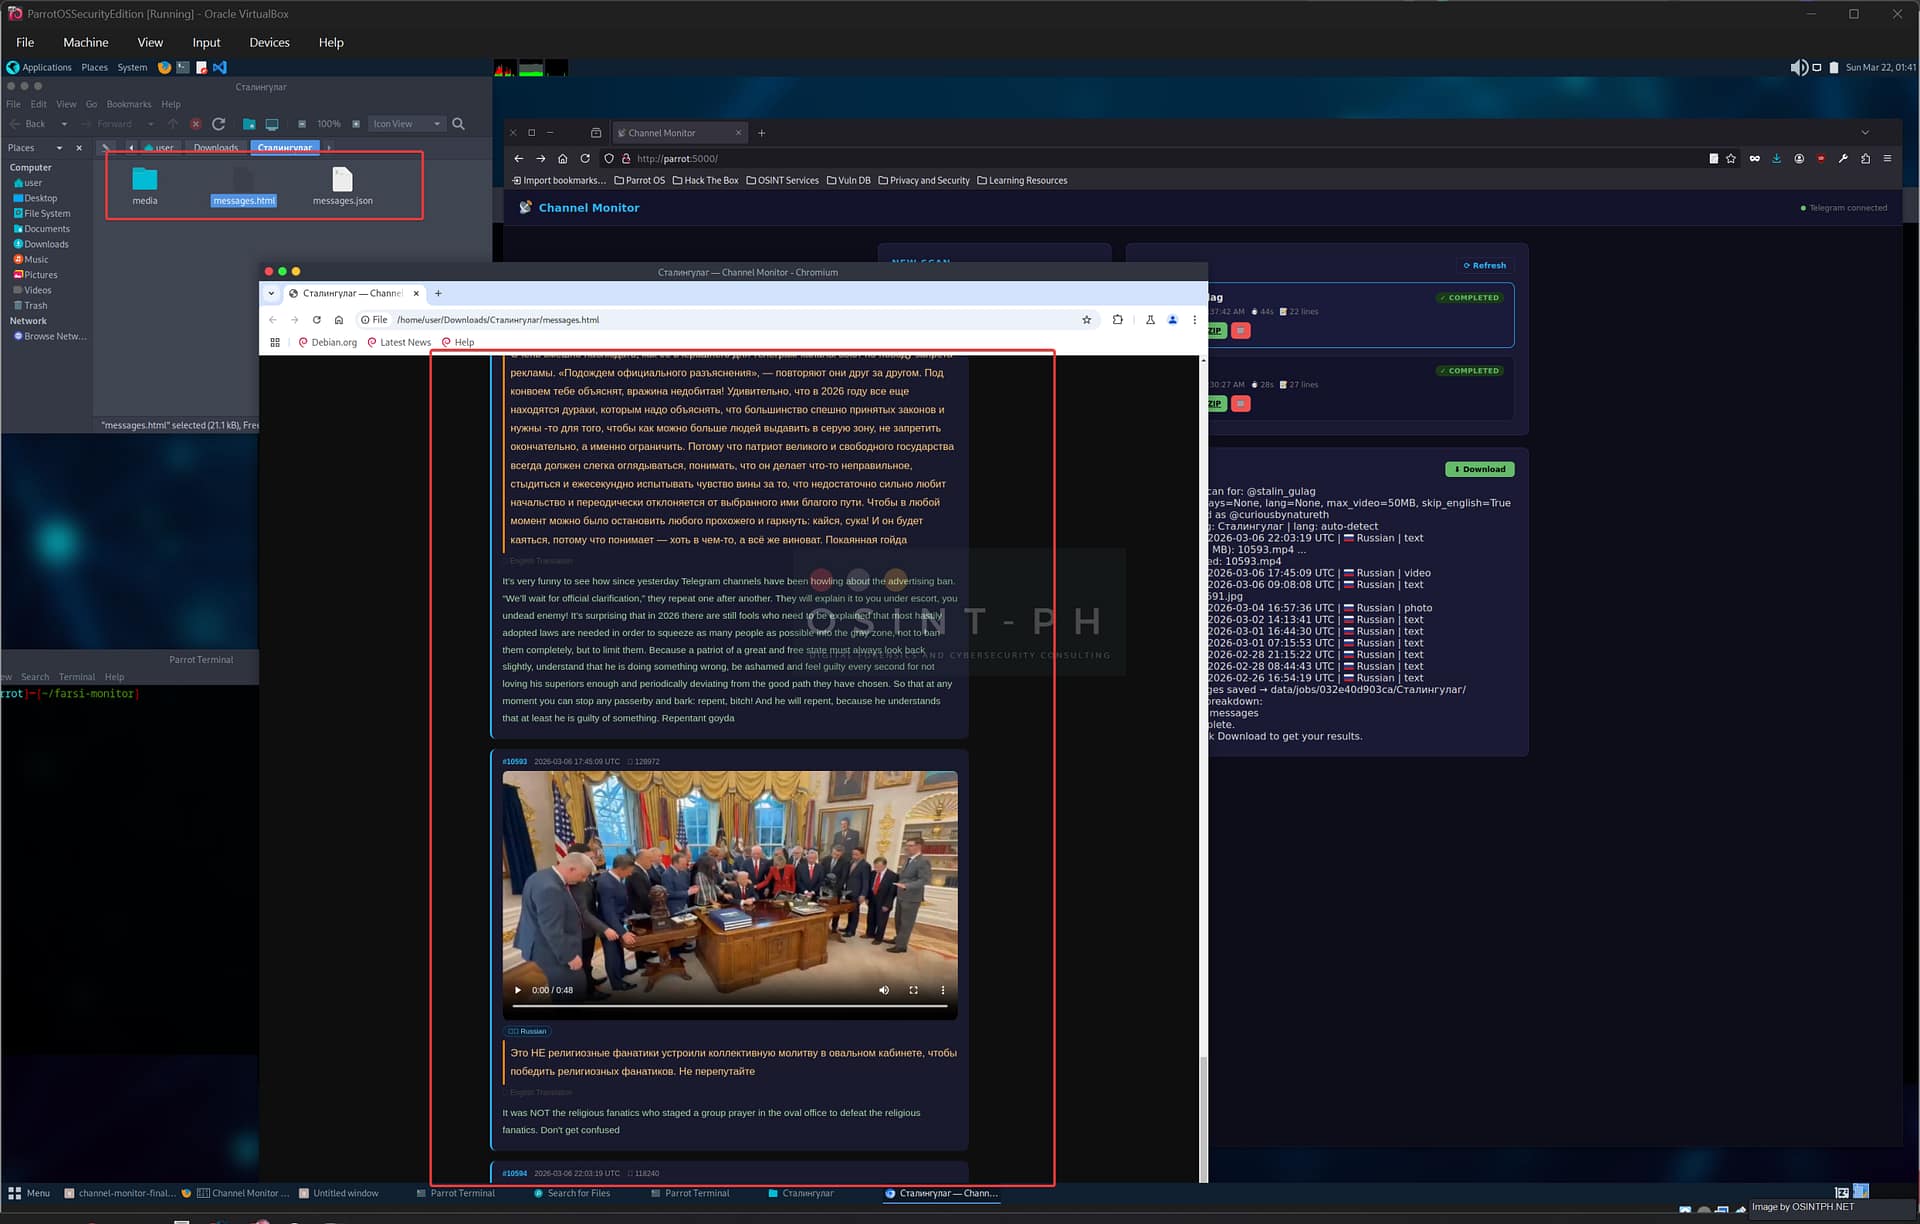Switch to Downloads breadcrumb tab
The height and width of the screenshot is (1224, 1920).
216,148
